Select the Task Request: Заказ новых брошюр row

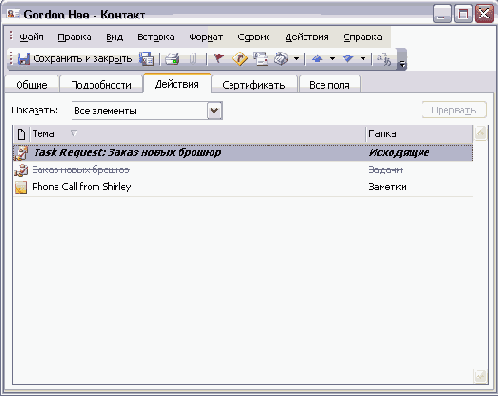click(243, 153)
